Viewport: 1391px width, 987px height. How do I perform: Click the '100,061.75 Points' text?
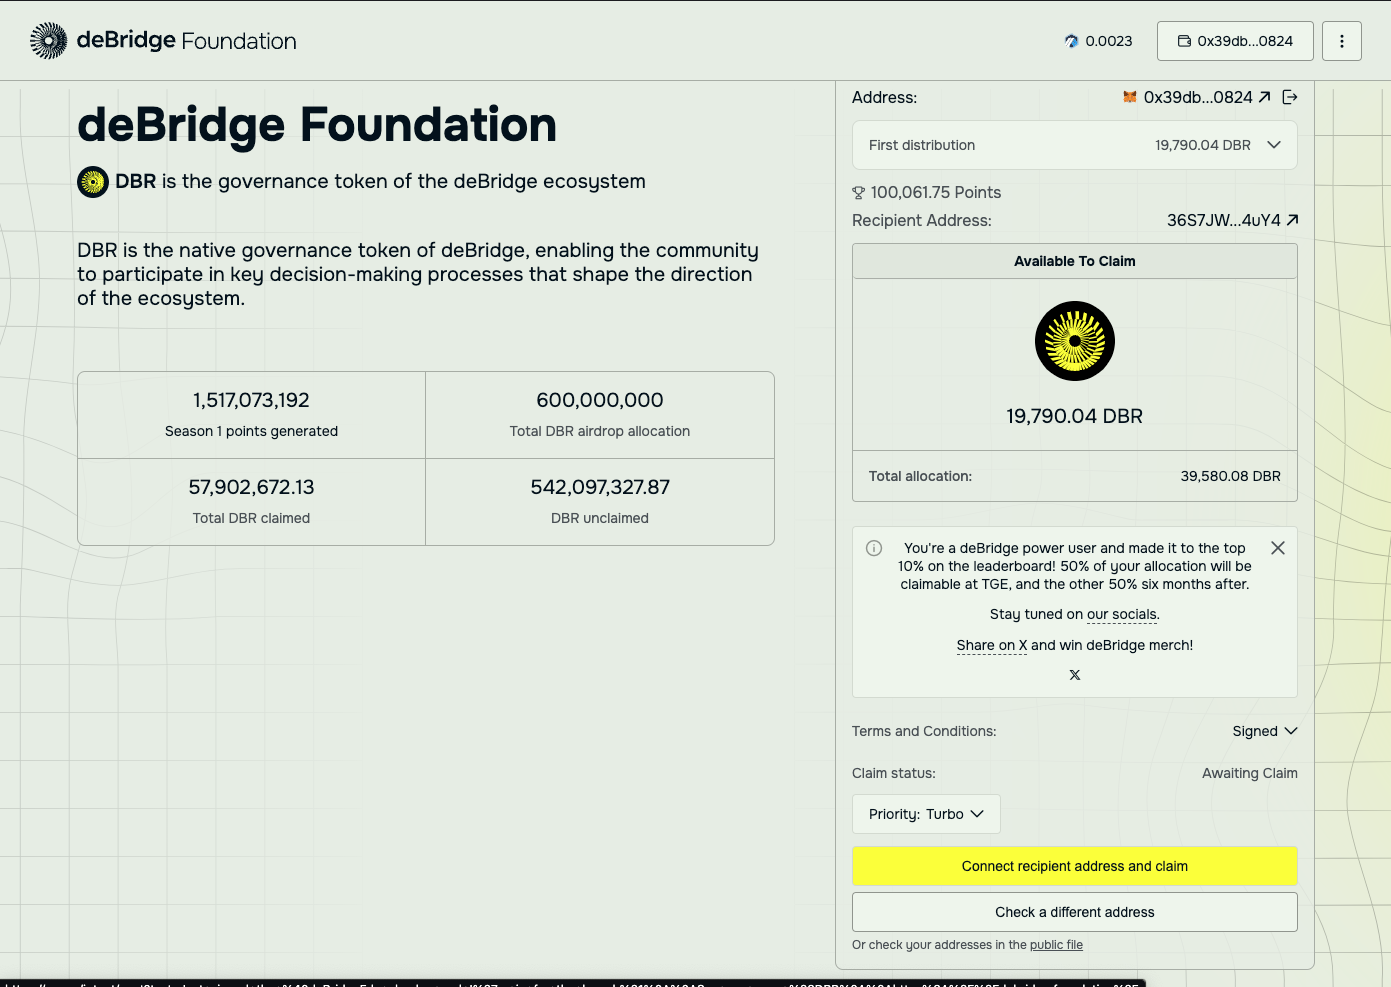pyautogui.click(x=936, y=193)
